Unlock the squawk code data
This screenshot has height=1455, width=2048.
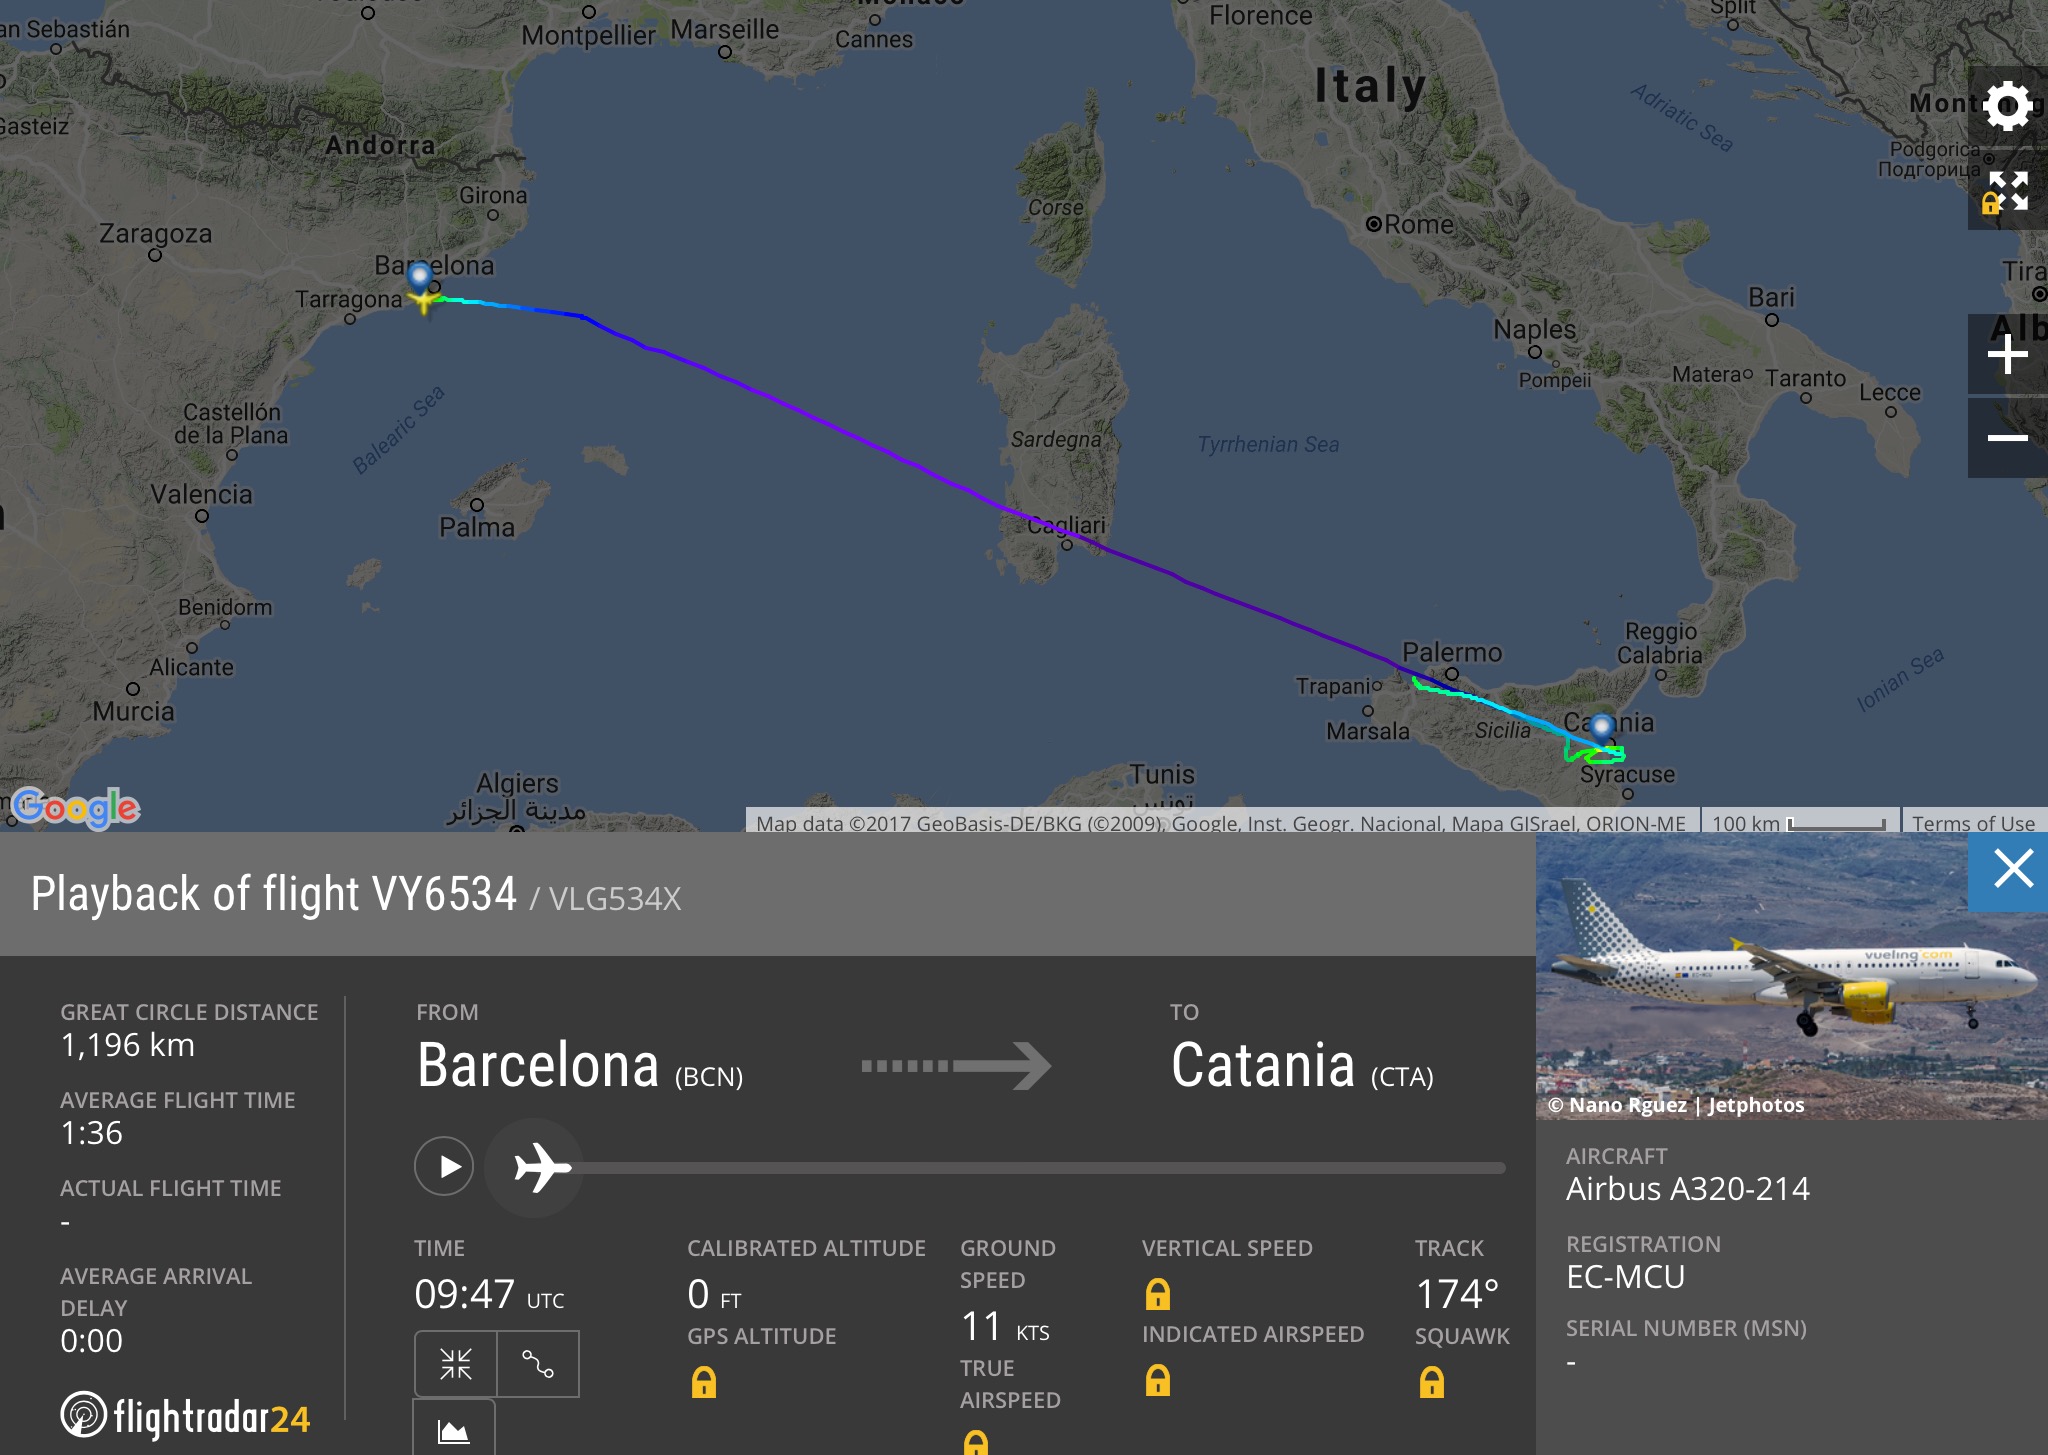coord(1431,1382)
